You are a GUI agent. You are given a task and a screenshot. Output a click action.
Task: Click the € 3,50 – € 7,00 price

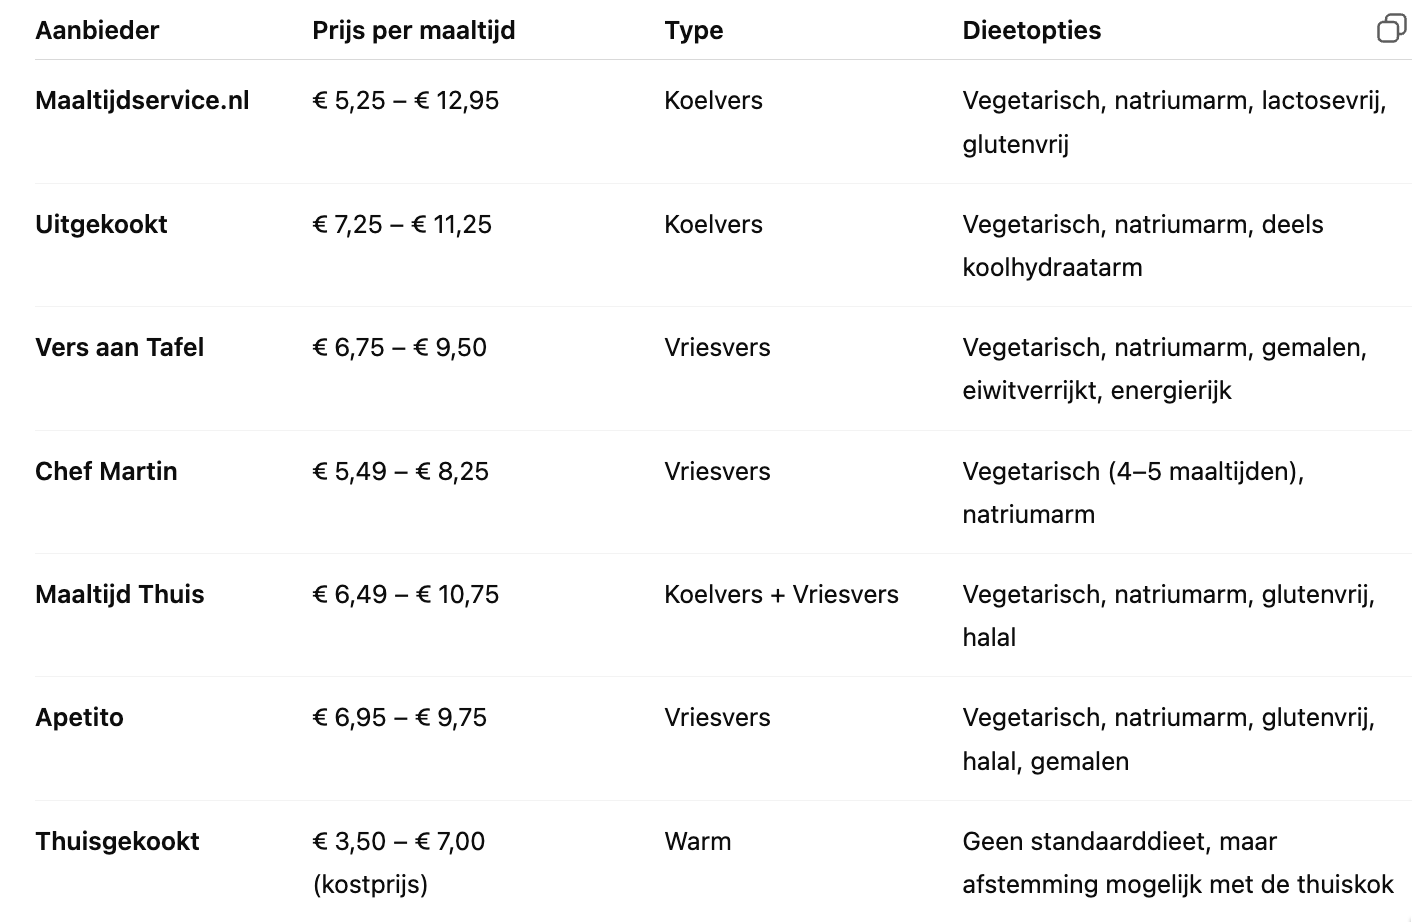click(398, 841)
